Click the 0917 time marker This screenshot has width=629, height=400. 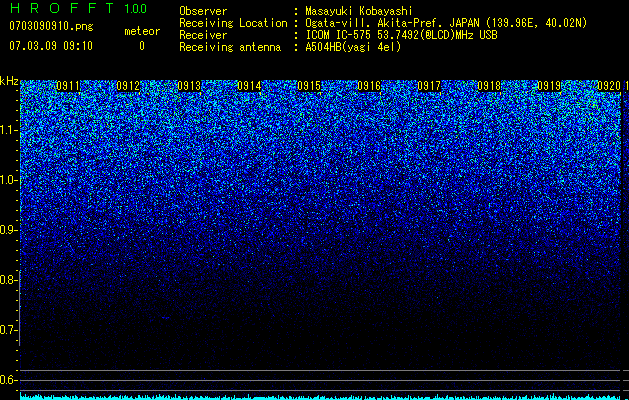(x=429, y=86)
